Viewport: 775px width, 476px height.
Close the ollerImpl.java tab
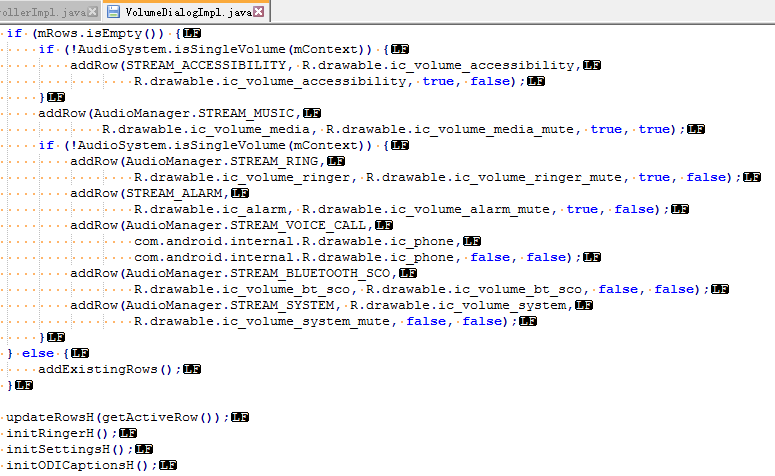[92, 12]
